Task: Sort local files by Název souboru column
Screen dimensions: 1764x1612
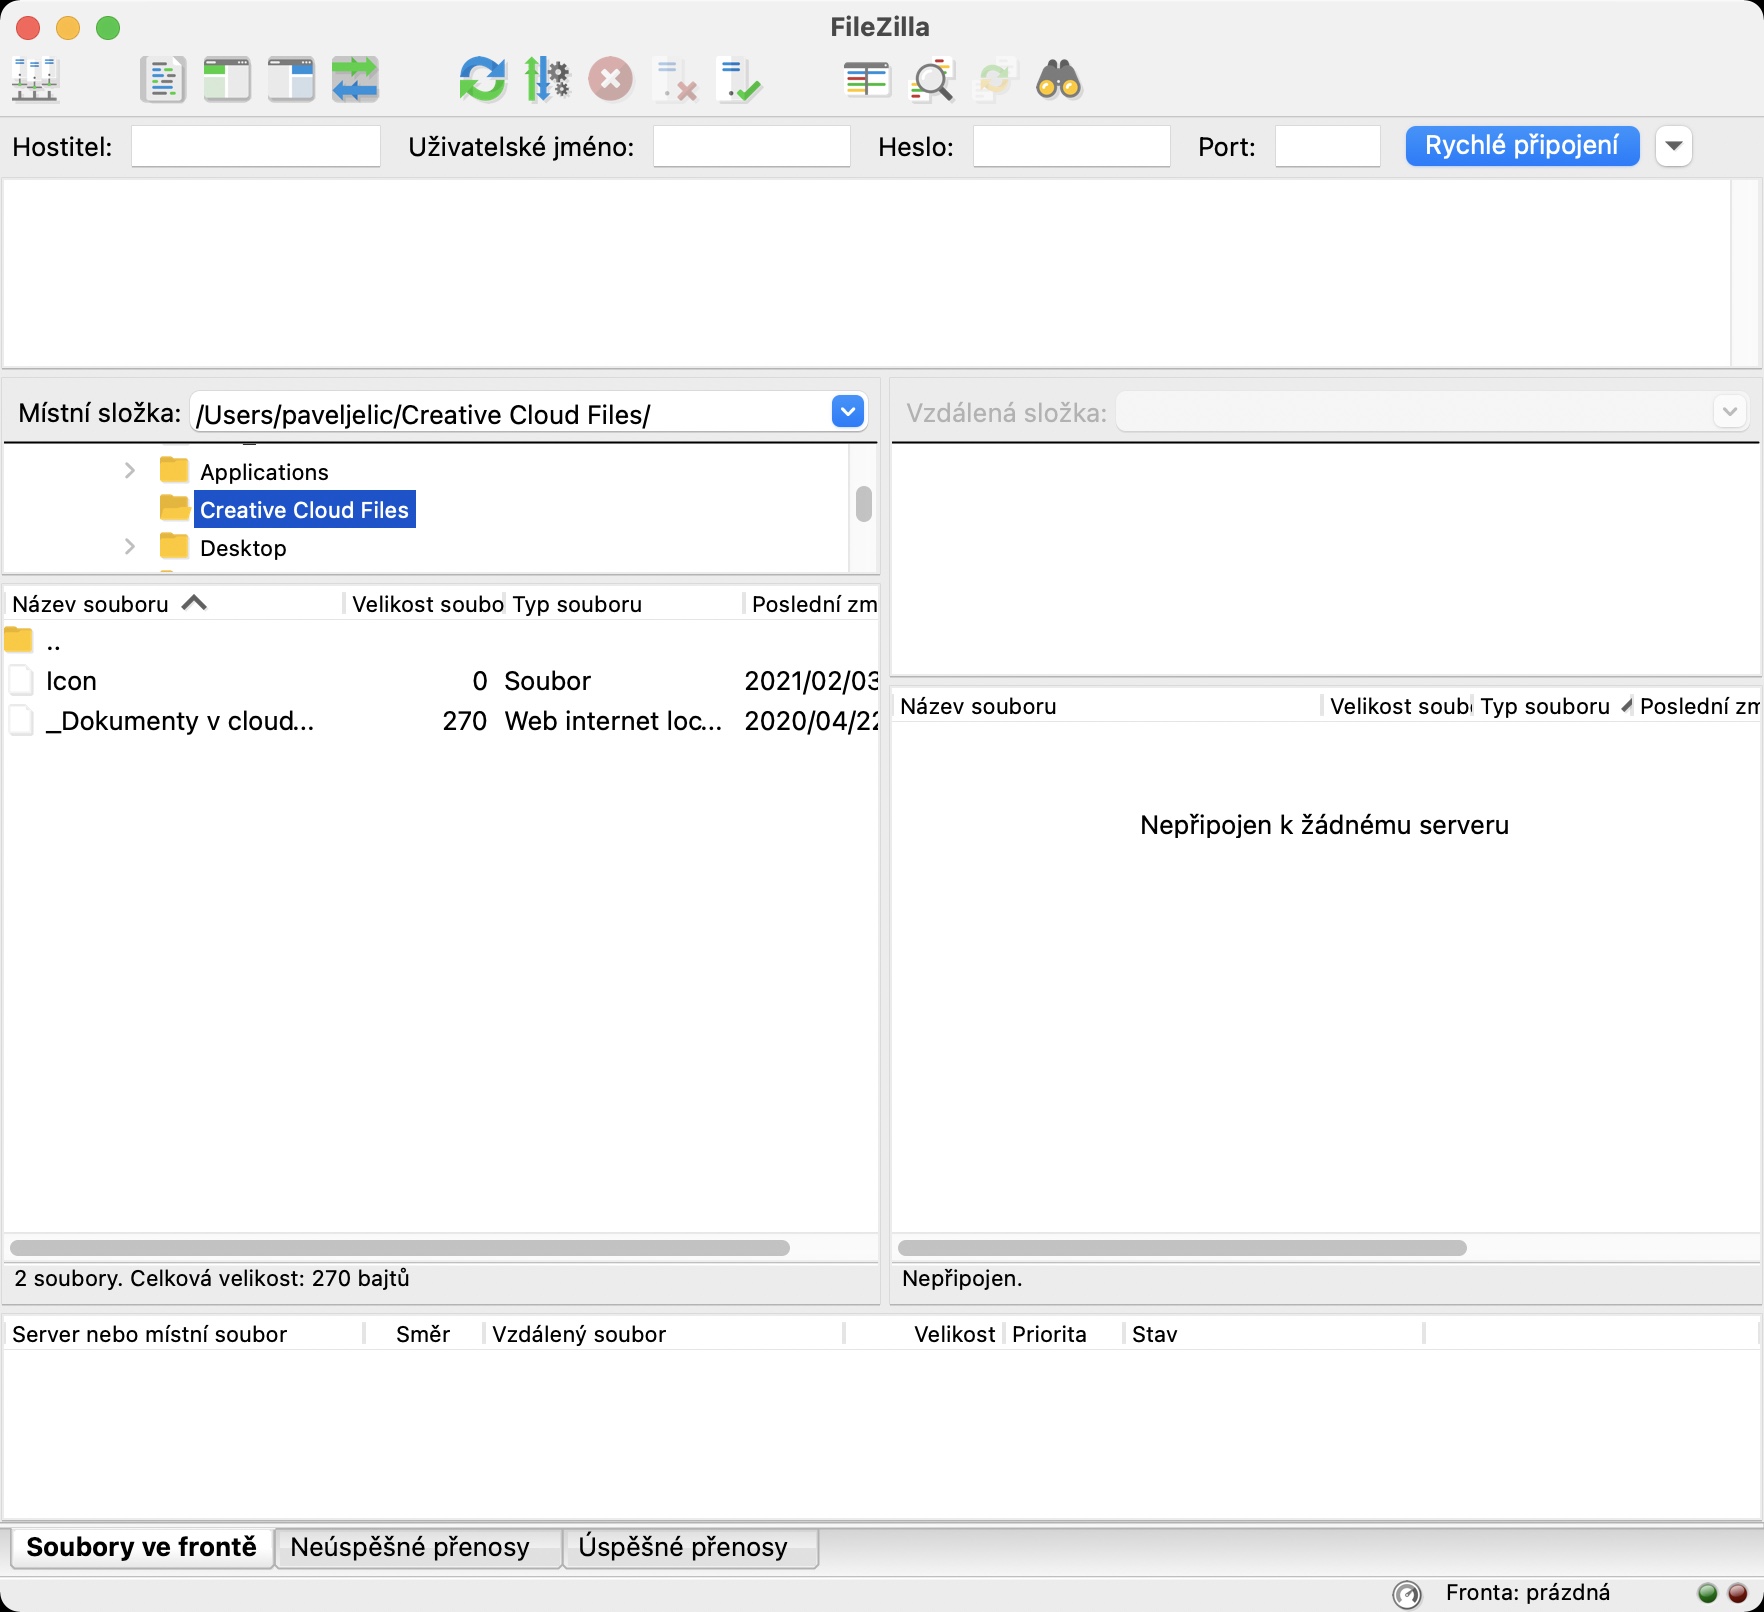Action: [174, 604]
